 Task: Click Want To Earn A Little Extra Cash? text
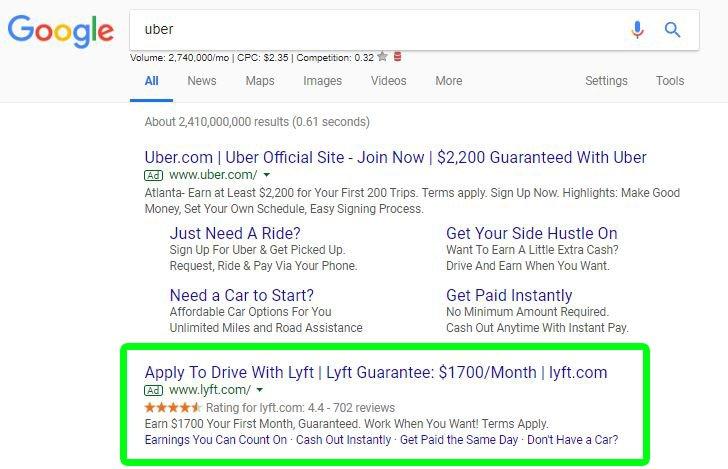pyautogui.click(x=532, y=250)
